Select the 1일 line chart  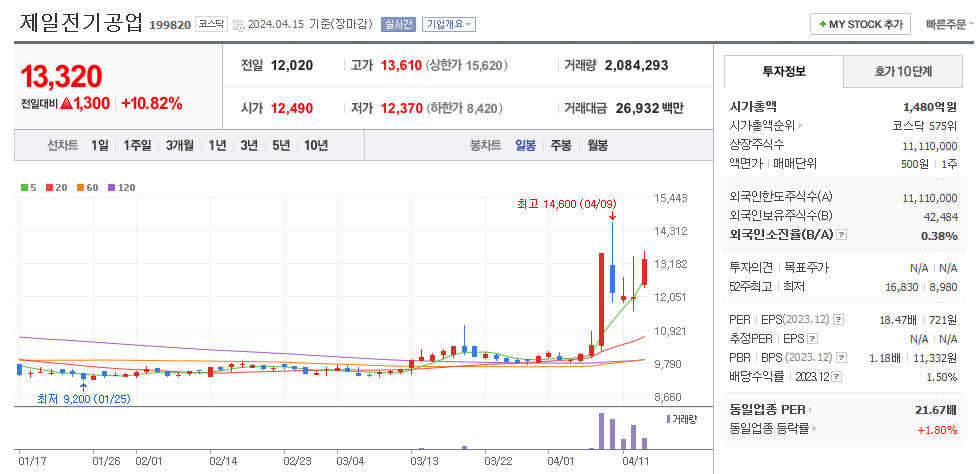99,146
